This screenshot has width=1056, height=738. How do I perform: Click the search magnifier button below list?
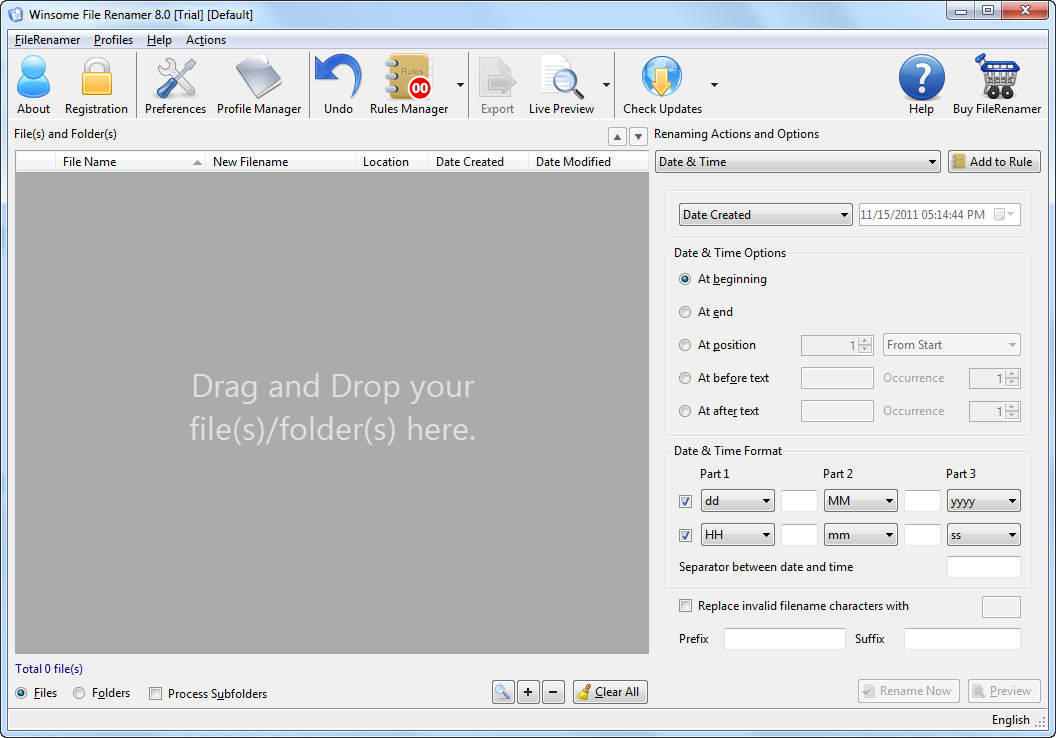click(x=503, y=692)
